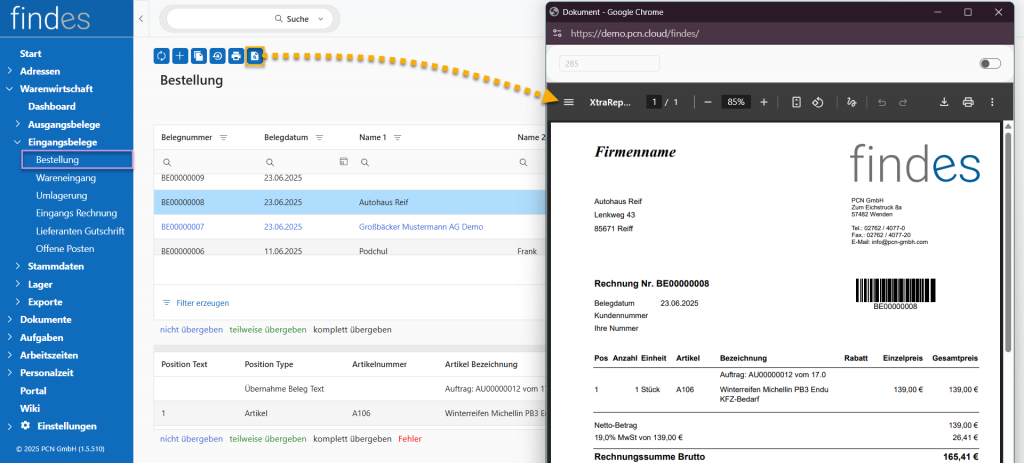
Task: Open the PDF viewer sidebar menu
Action: 569,102
